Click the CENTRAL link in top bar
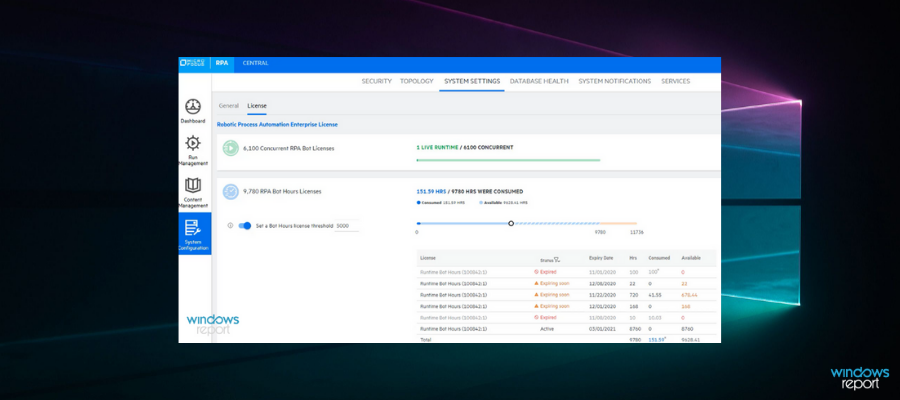 pyautogui.click(x=255, y=63)
